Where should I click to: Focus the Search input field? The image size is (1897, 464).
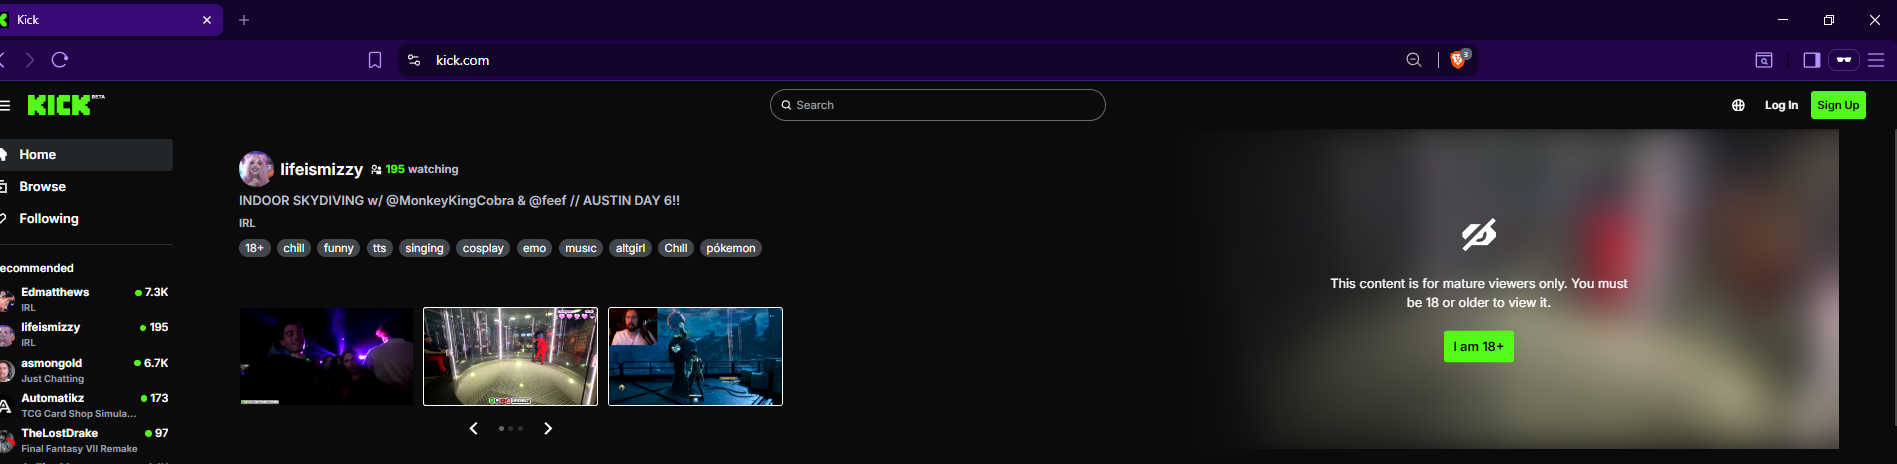(x=938, y=105)
